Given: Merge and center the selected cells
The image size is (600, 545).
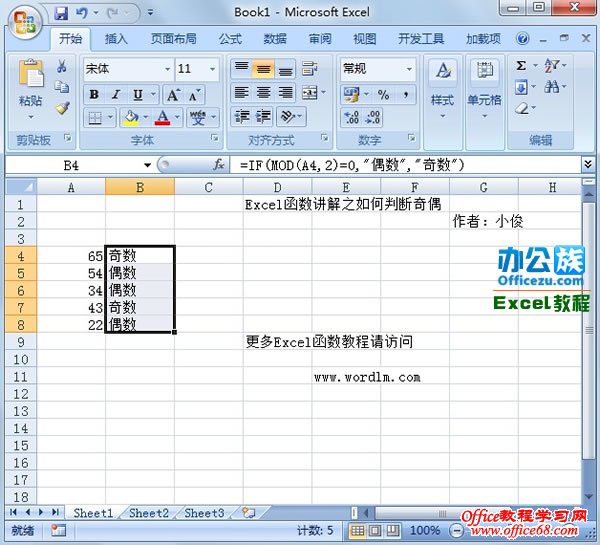Looking at the screenshot, I should click(310, 93).
